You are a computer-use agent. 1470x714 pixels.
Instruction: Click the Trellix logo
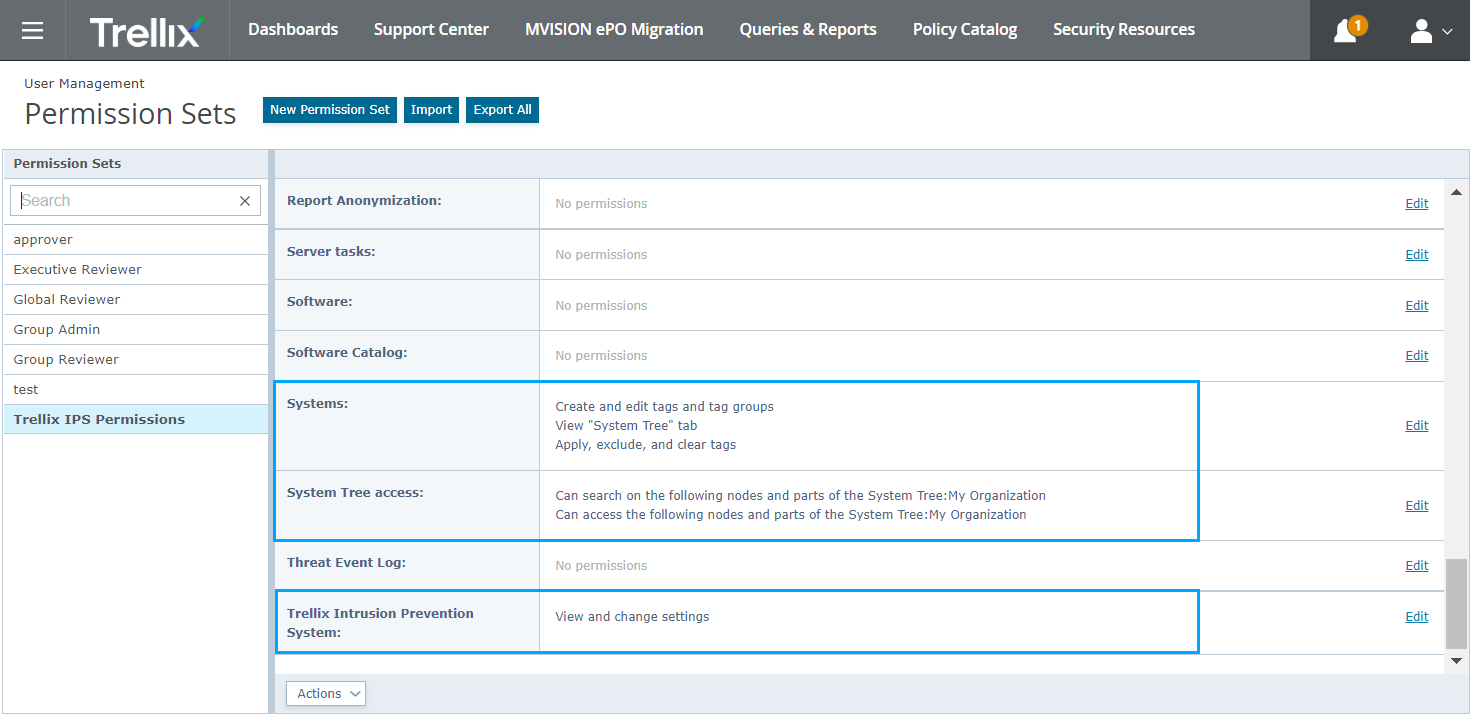point(146,31)
